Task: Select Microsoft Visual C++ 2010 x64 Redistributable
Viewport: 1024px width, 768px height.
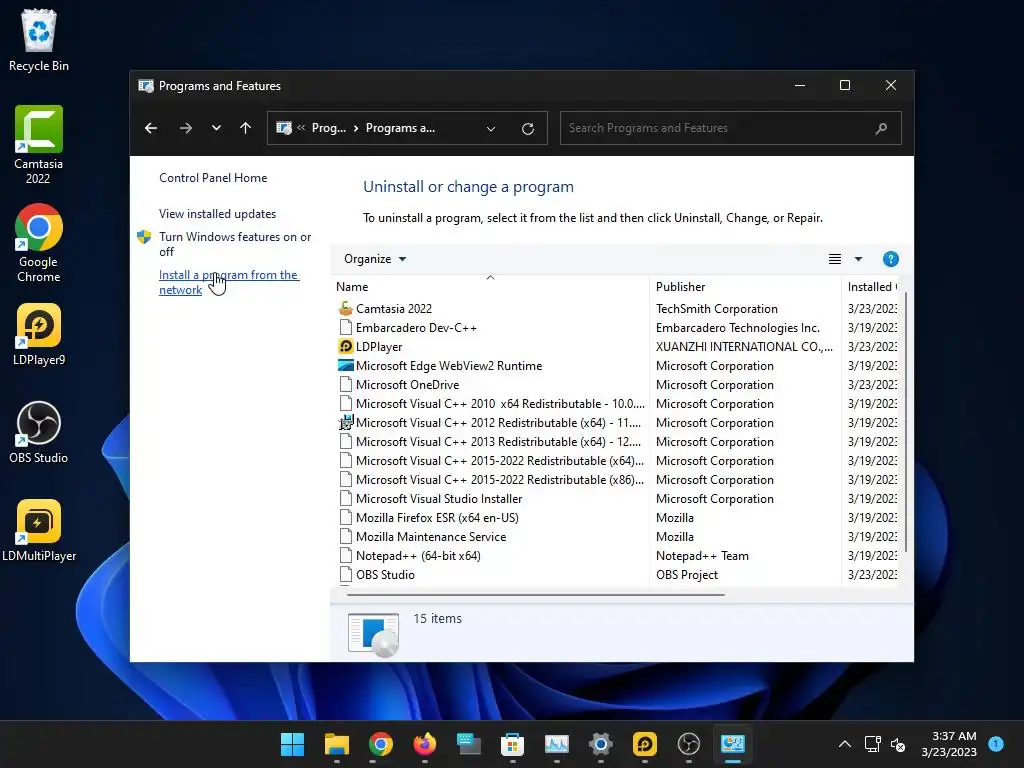Action: tap(500, 404)
